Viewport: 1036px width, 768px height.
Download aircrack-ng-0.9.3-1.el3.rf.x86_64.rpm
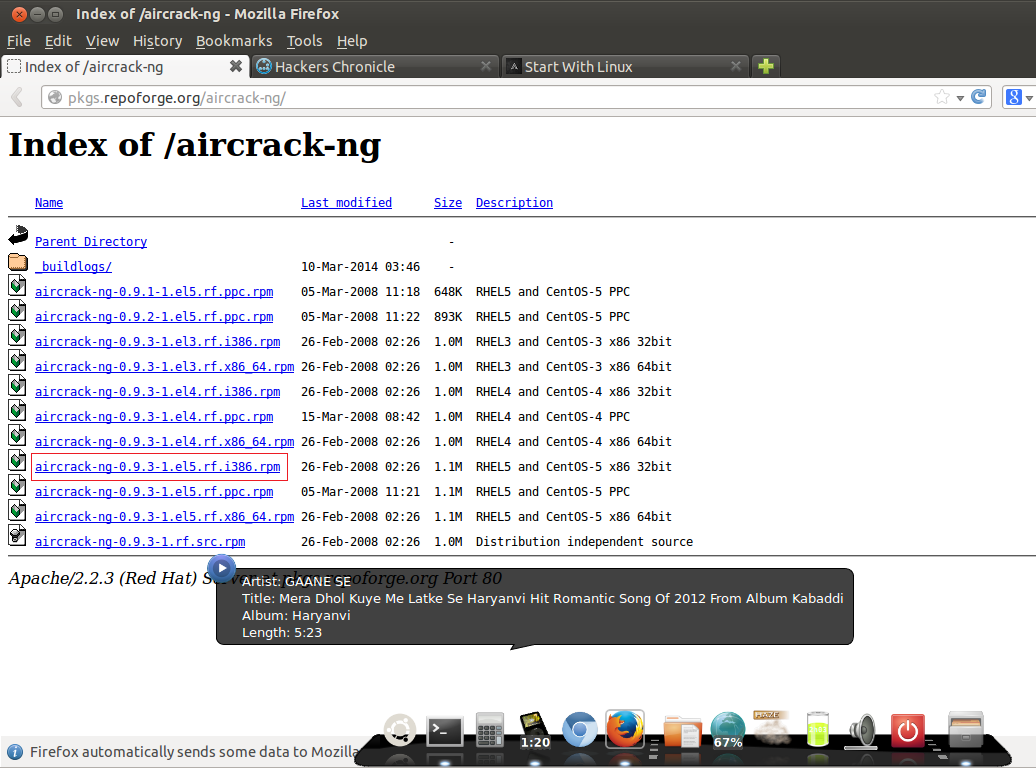165,367
